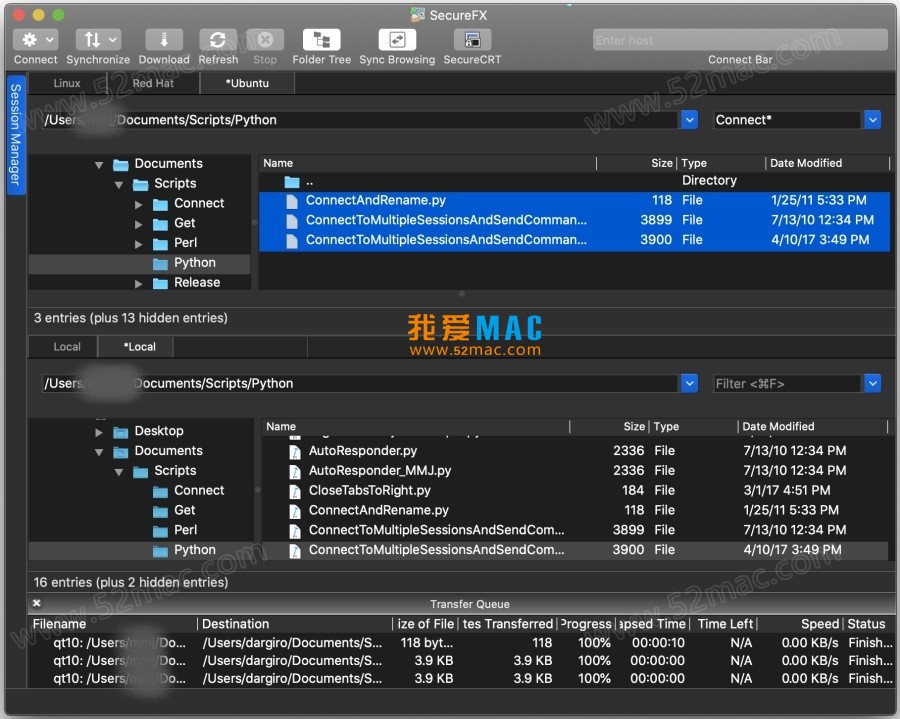Launch SecureCRT from the toolbar

coord(472,40)
